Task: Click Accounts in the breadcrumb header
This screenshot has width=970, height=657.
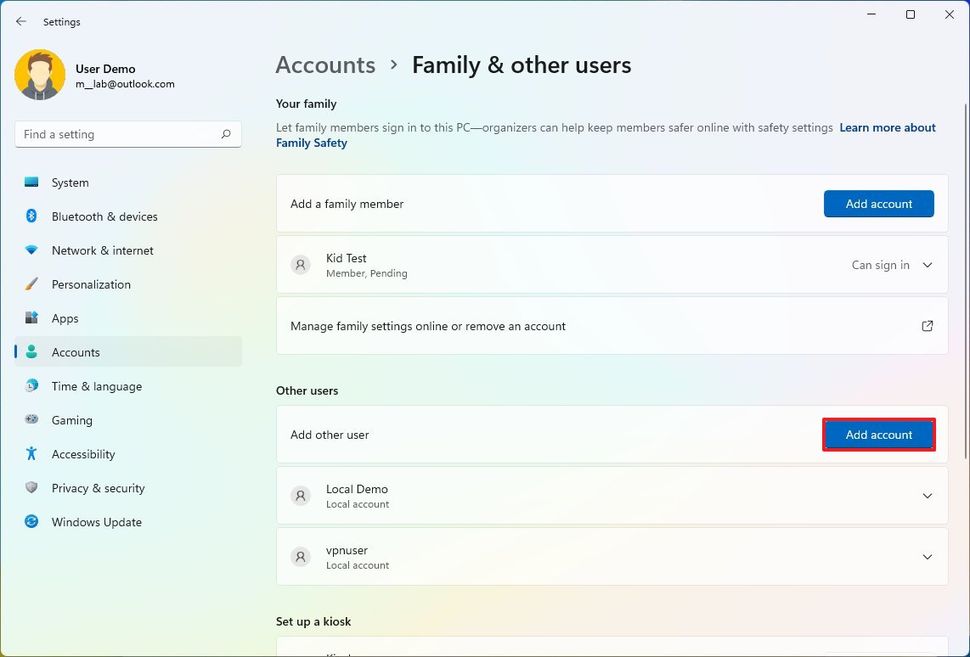Action: (325, 65)
